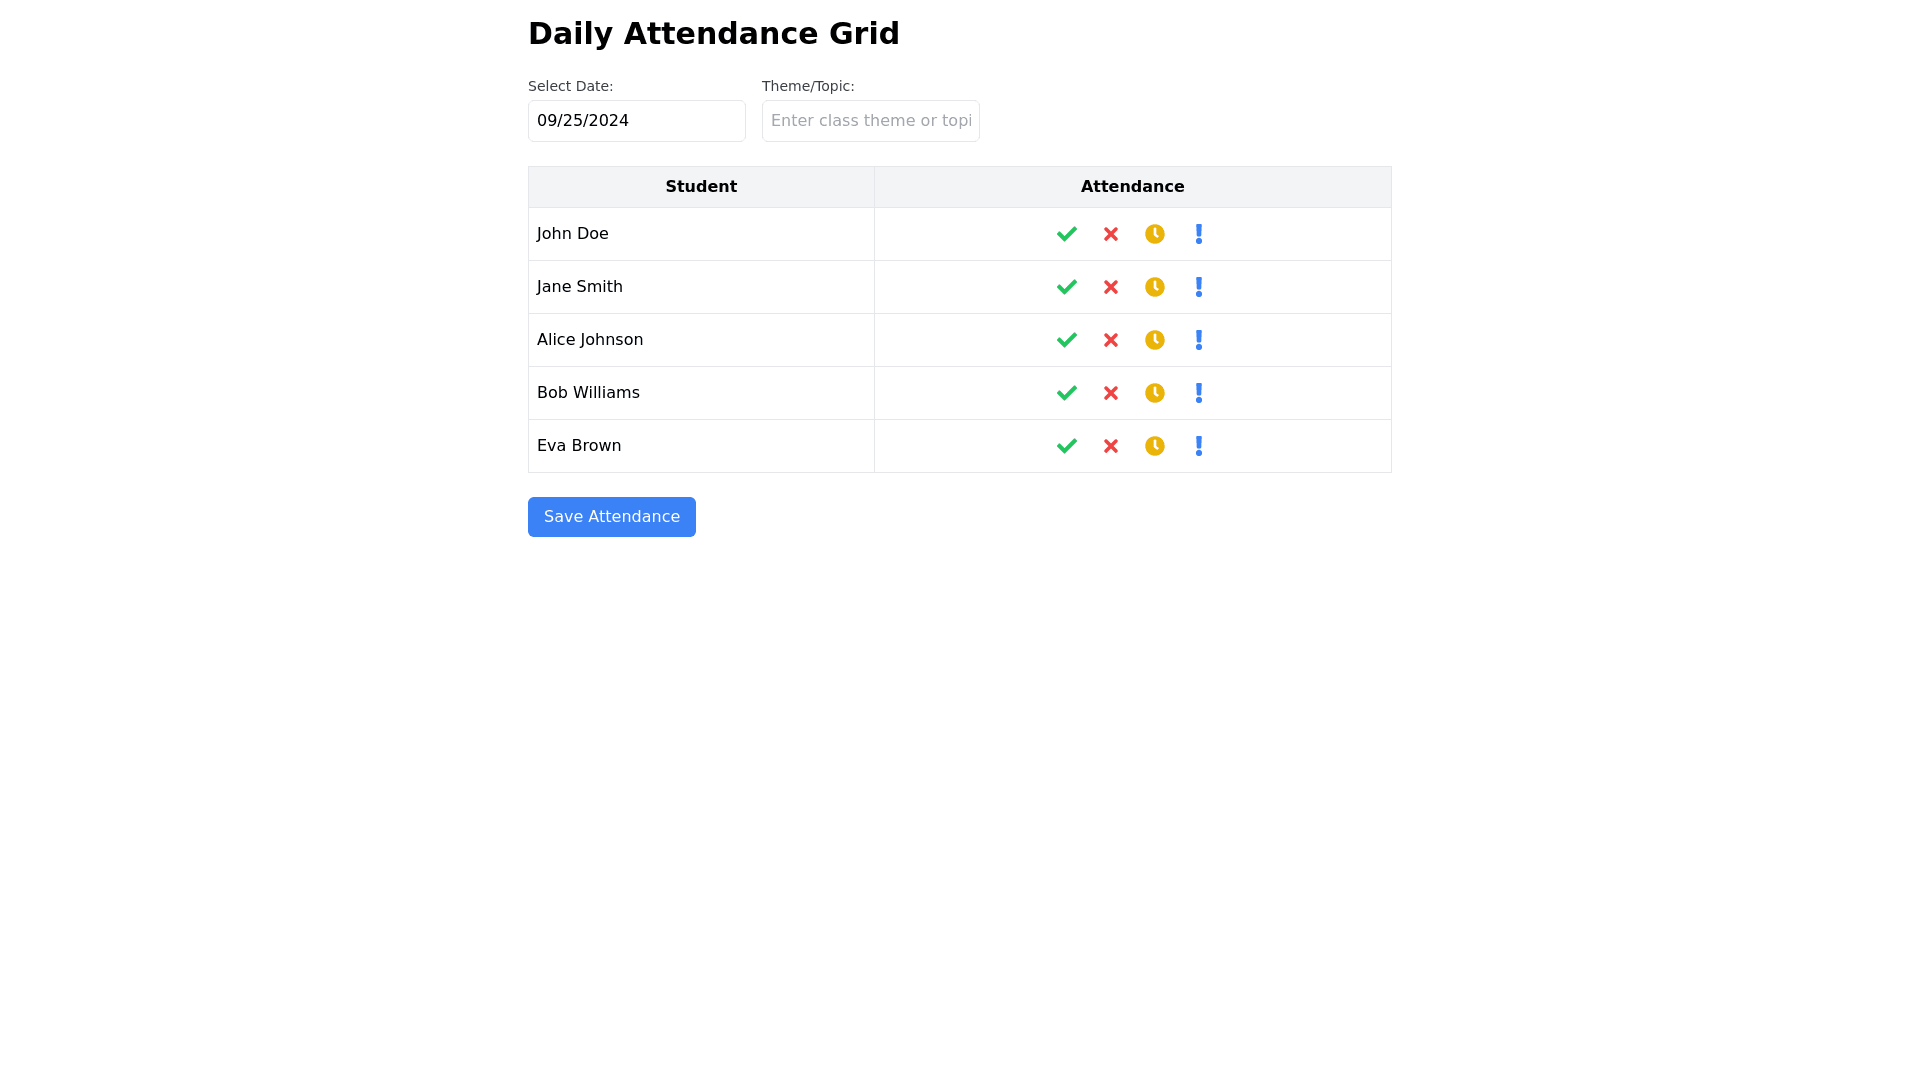Flag John Doe with blue exclamation icon

click(1199, 234)
